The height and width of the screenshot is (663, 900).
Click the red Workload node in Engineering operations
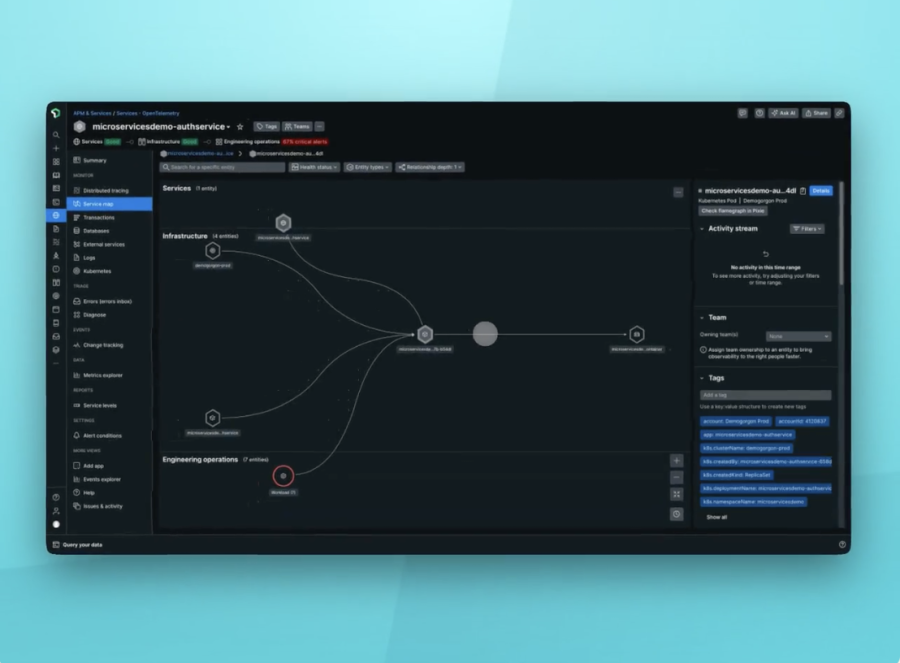[x=283, y=476]
